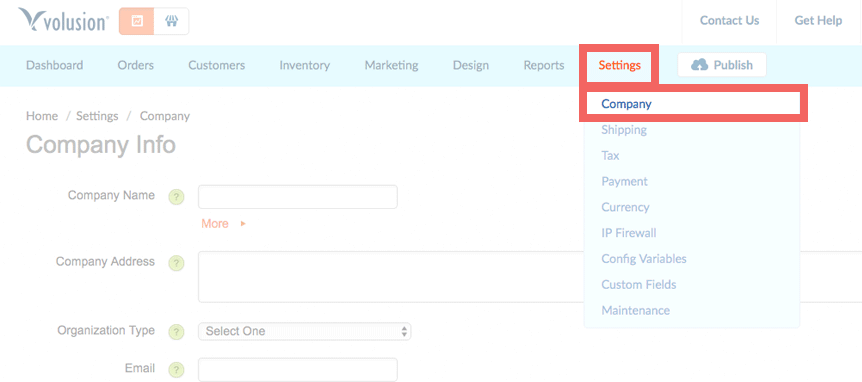
Task: Click the Company Name field label
Action: point(111,195)
